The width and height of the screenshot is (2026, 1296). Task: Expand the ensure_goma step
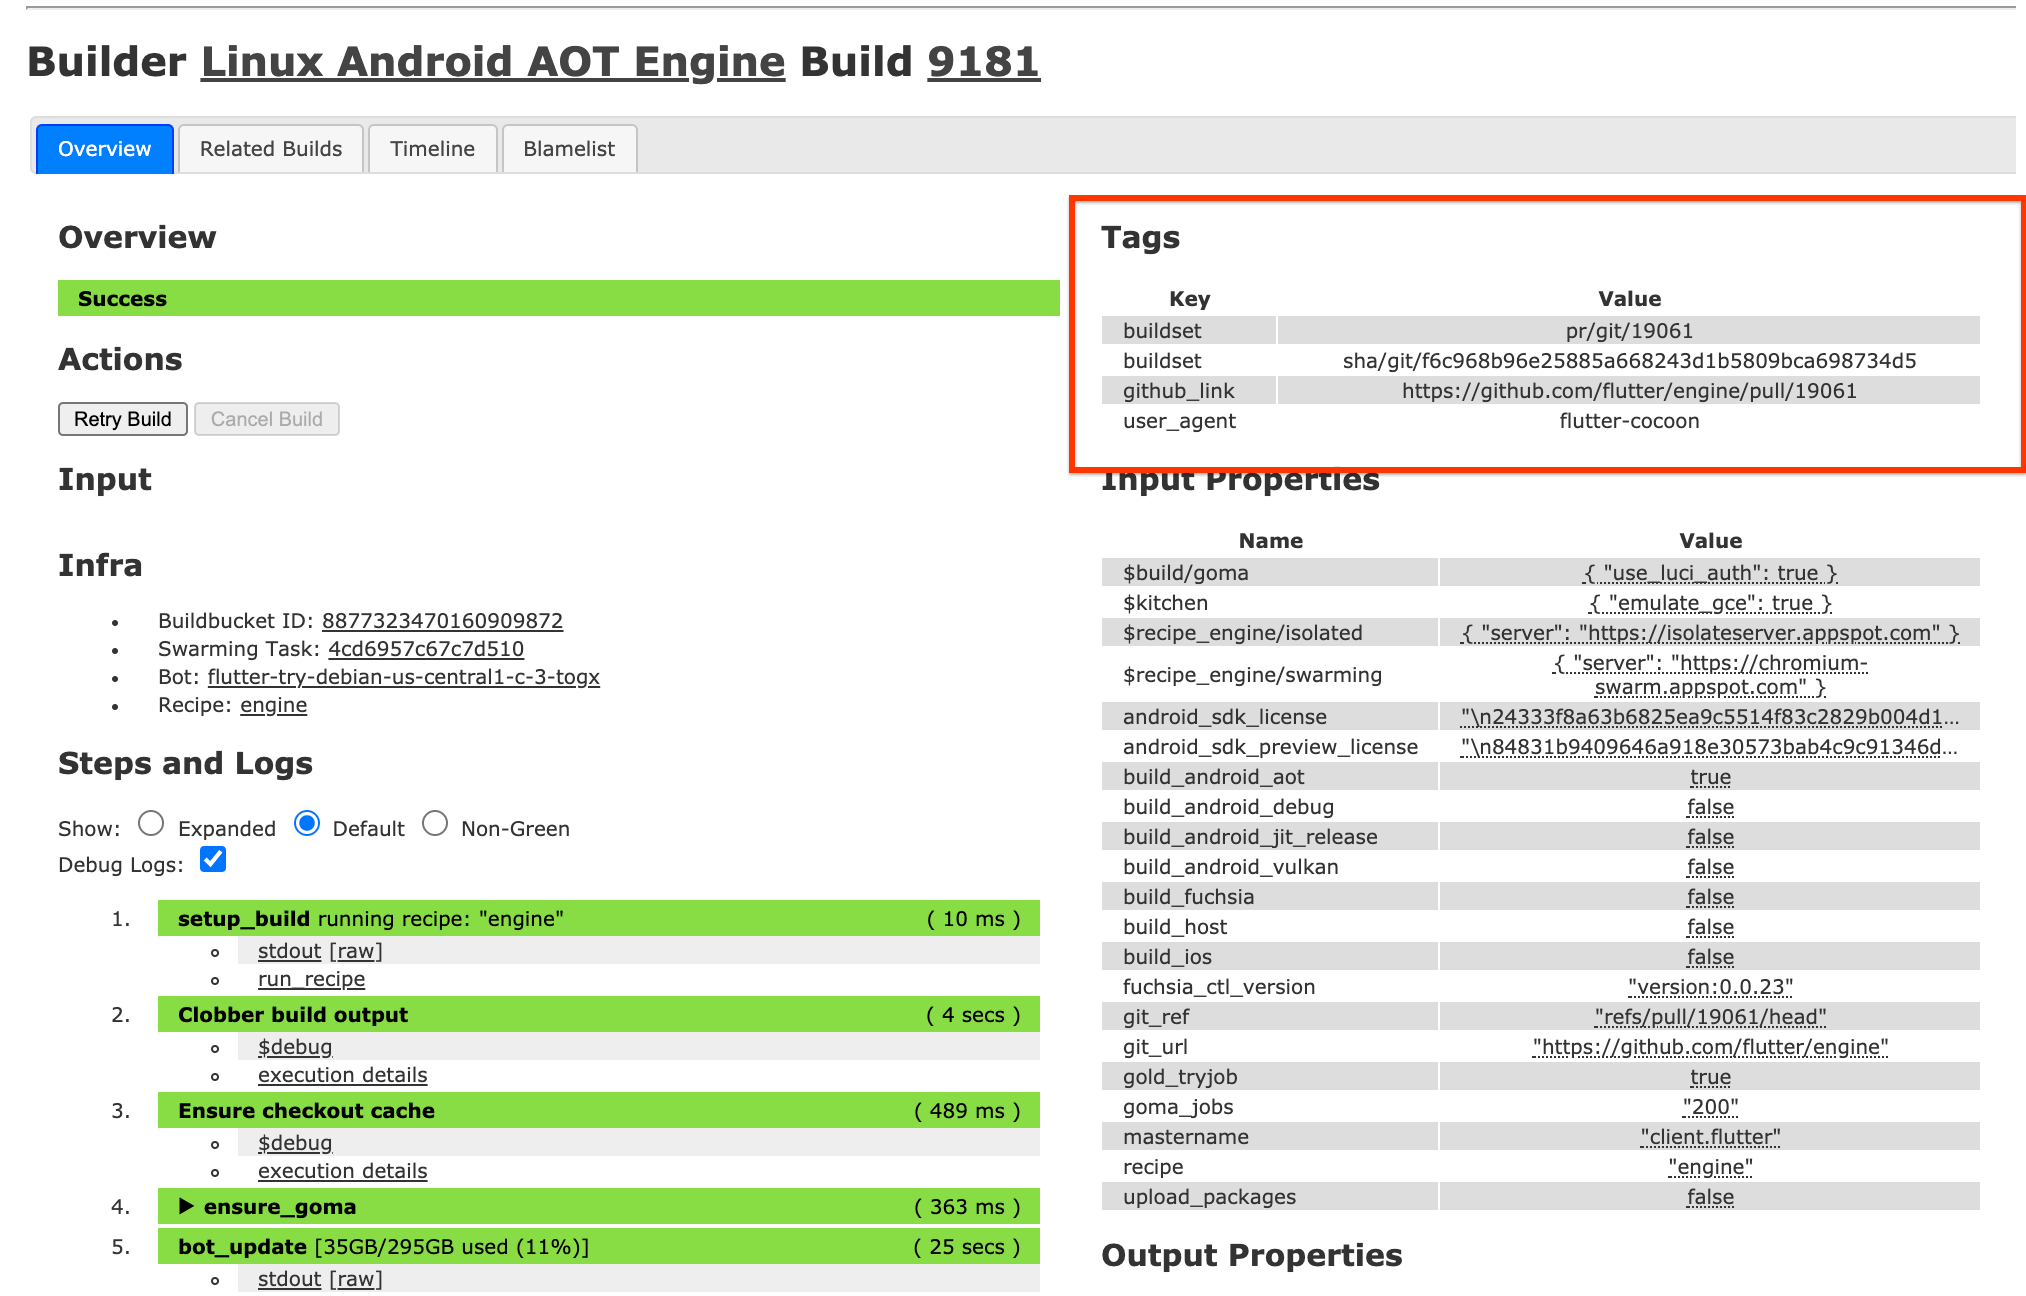[x=185, y=1206]
